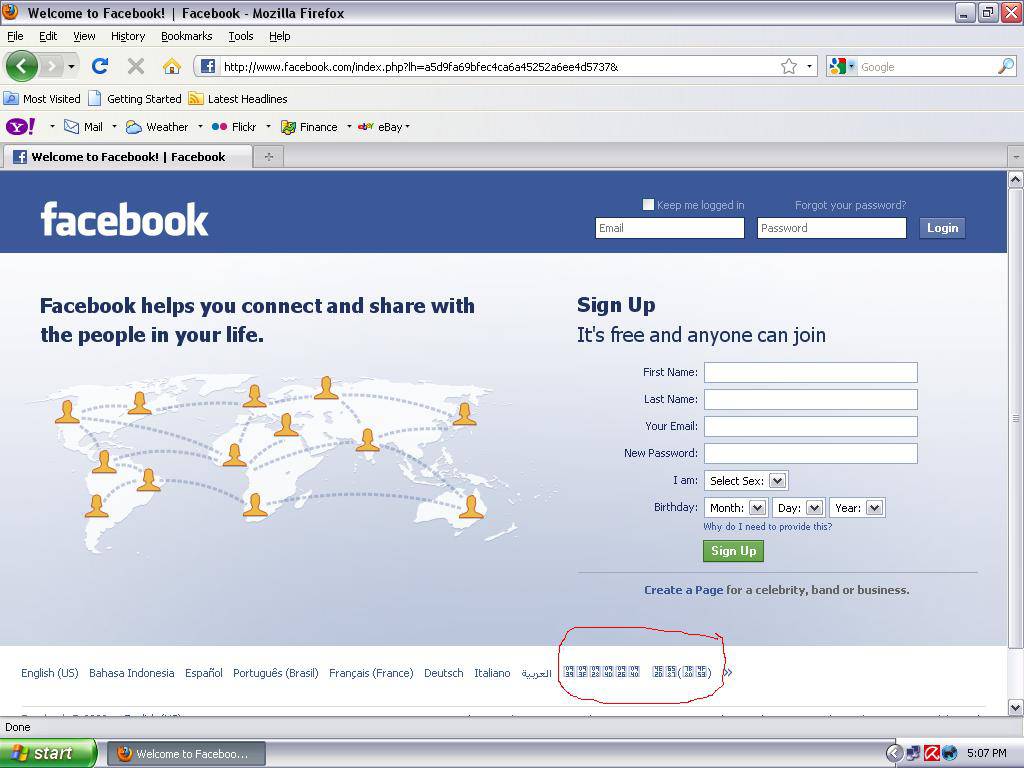Bookmark this page with the star icon

pyautogui.click(x=789, y=66)
